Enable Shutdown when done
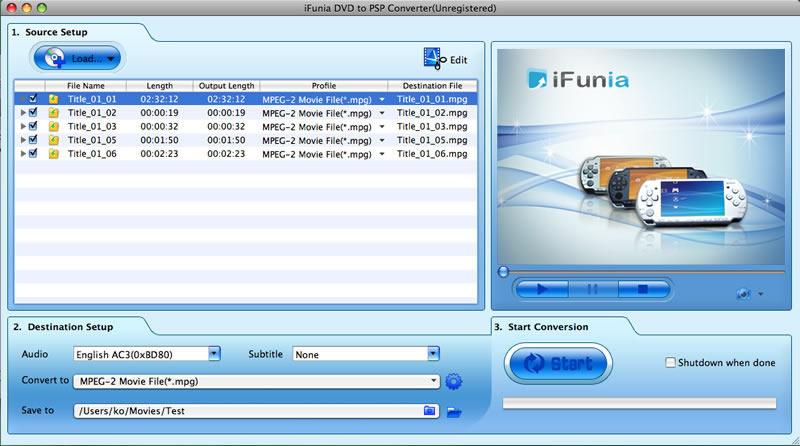This screenshot has width=800, height=446. pos(670,362)
